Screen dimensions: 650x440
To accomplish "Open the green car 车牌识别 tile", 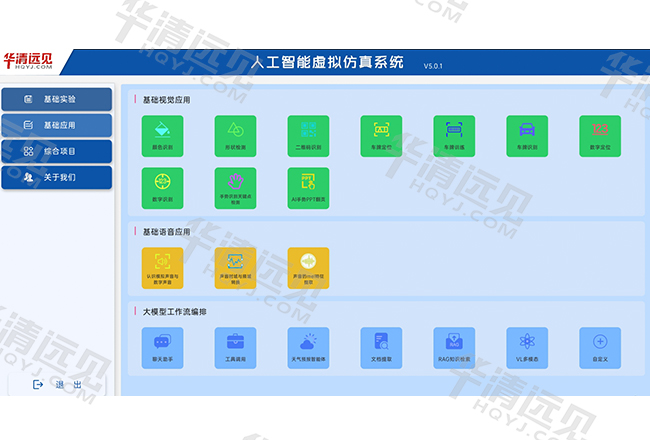I will coord(527,135).
